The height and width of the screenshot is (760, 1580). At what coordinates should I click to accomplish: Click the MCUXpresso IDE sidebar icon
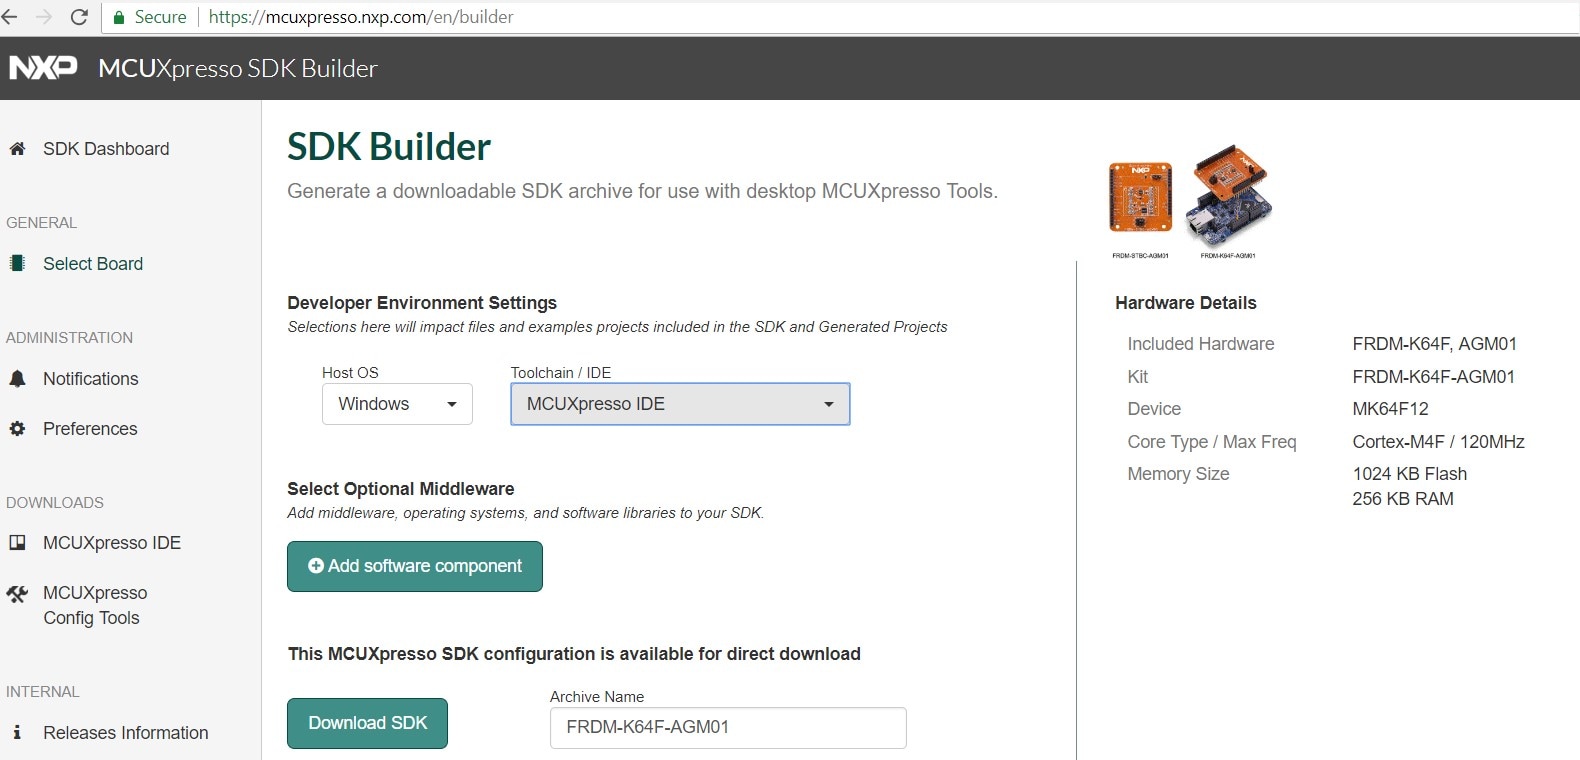pos(17,543)
